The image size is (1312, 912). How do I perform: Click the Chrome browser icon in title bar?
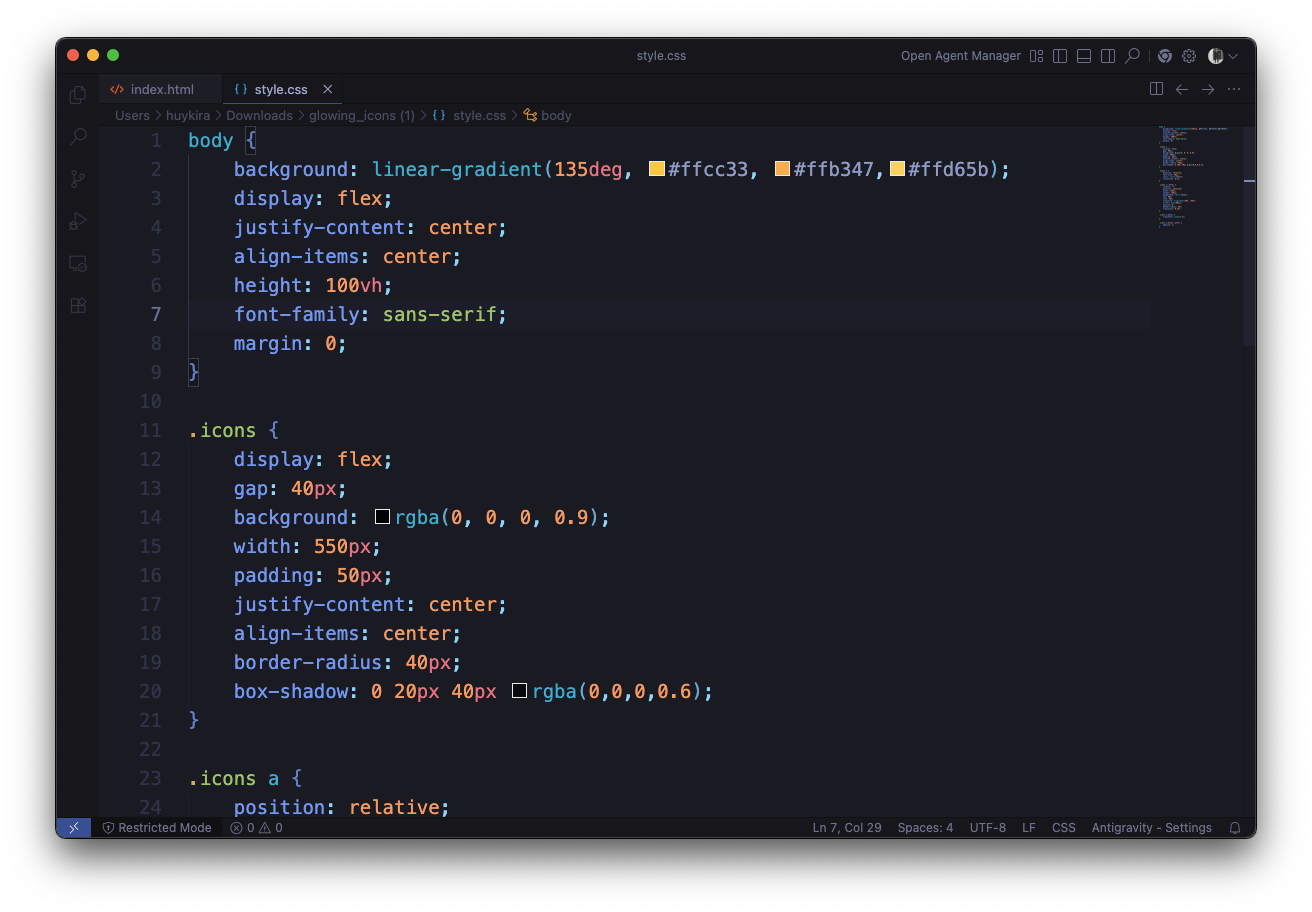(1165, 56)
